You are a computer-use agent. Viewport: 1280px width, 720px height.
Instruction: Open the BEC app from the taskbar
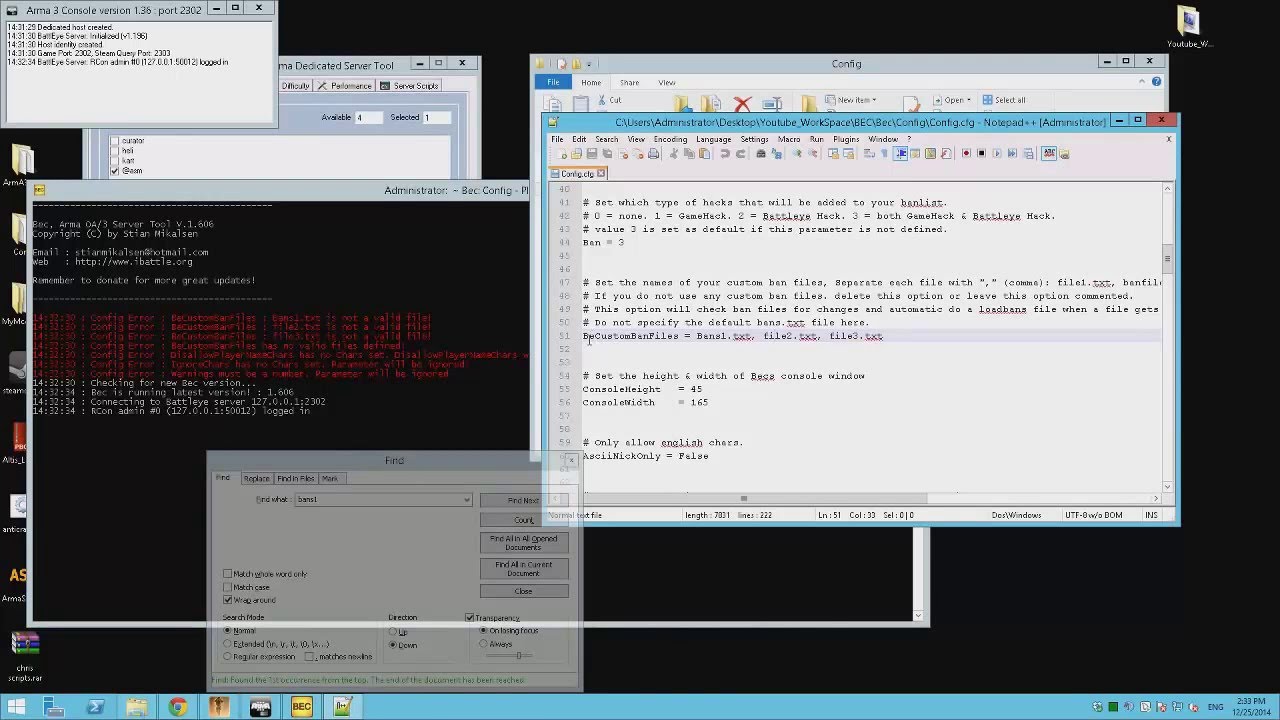point(301,707)
